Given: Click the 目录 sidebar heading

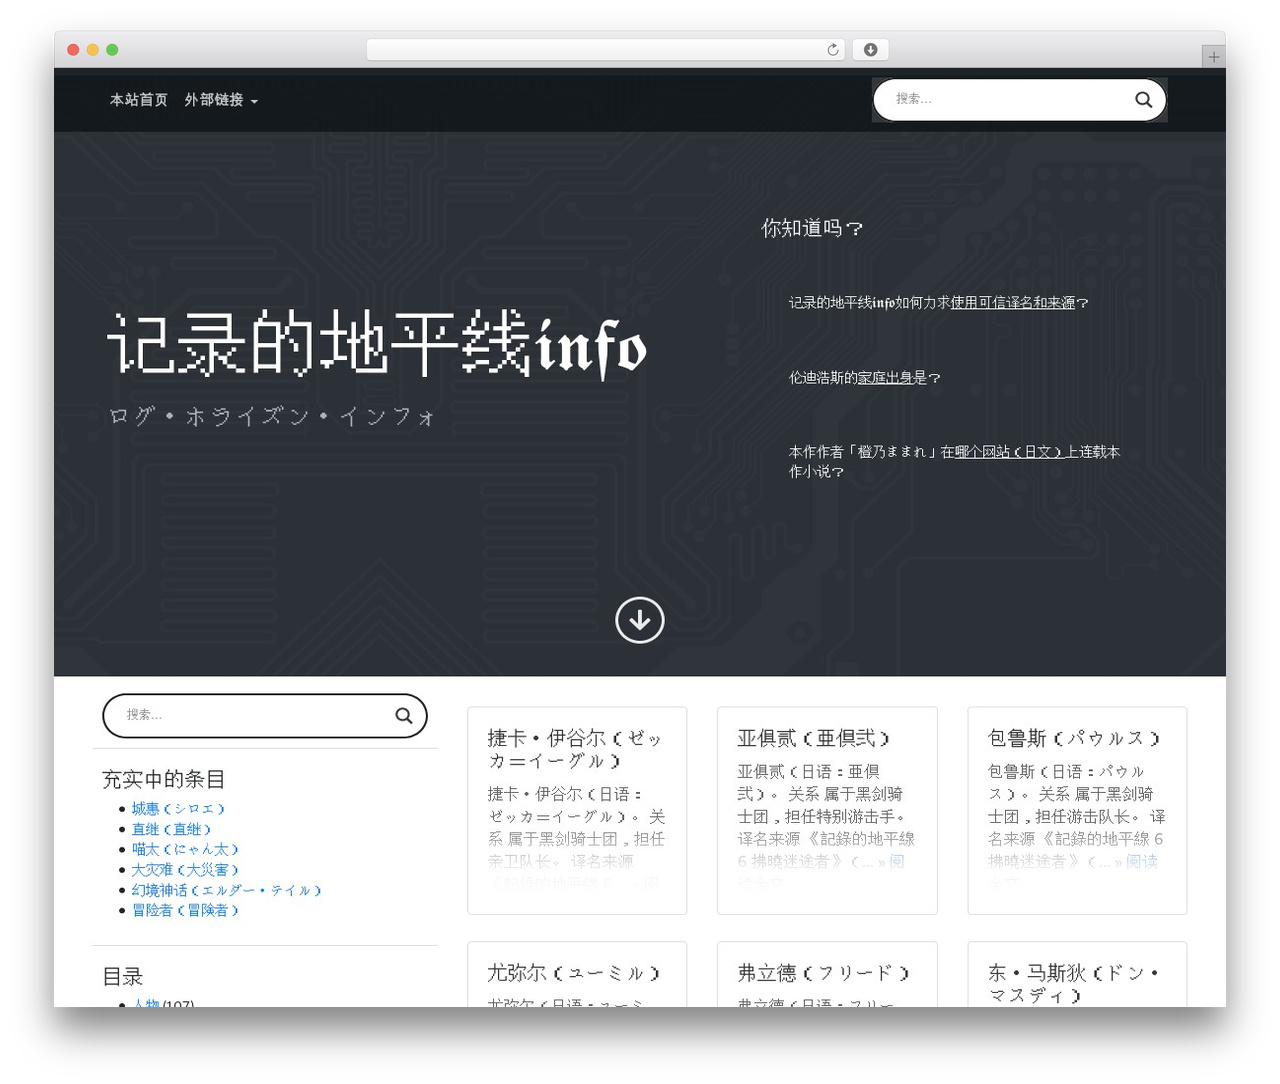Looking at the screenshot, I should point(123,976).
